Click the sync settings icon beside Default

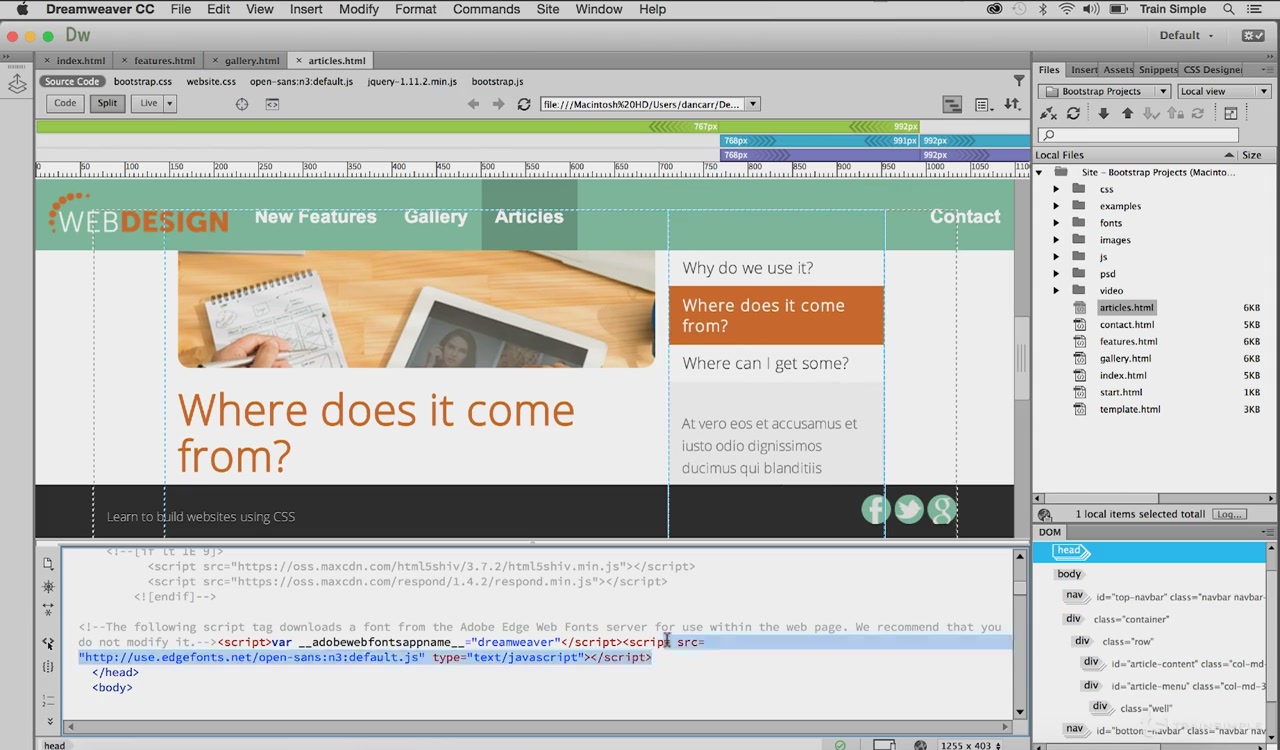coord(1253,35)
